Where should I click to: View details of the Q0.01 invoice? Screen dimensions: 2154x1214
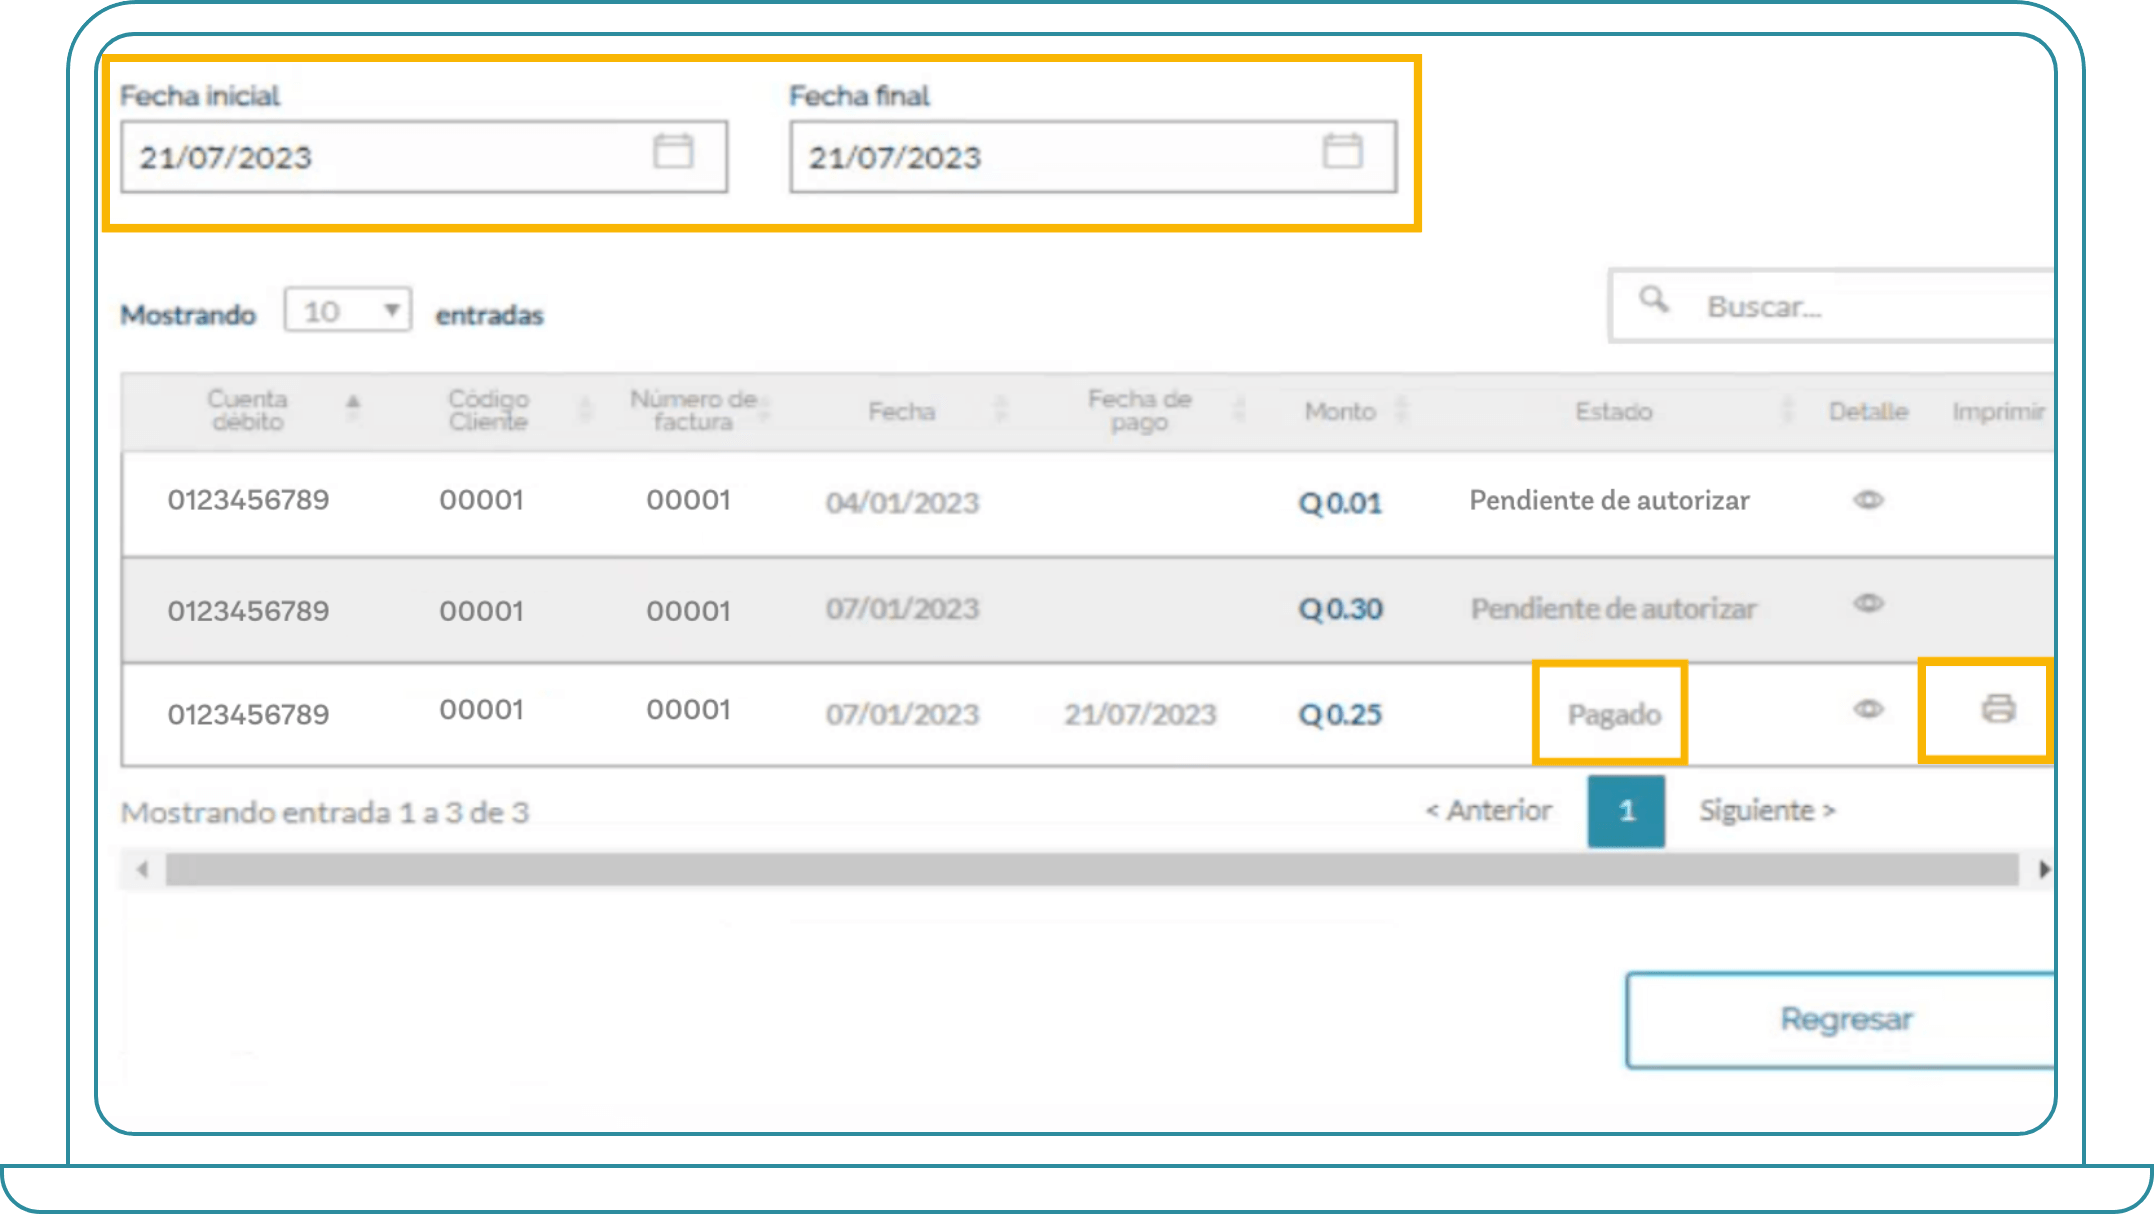click(x=1868, y=499)
